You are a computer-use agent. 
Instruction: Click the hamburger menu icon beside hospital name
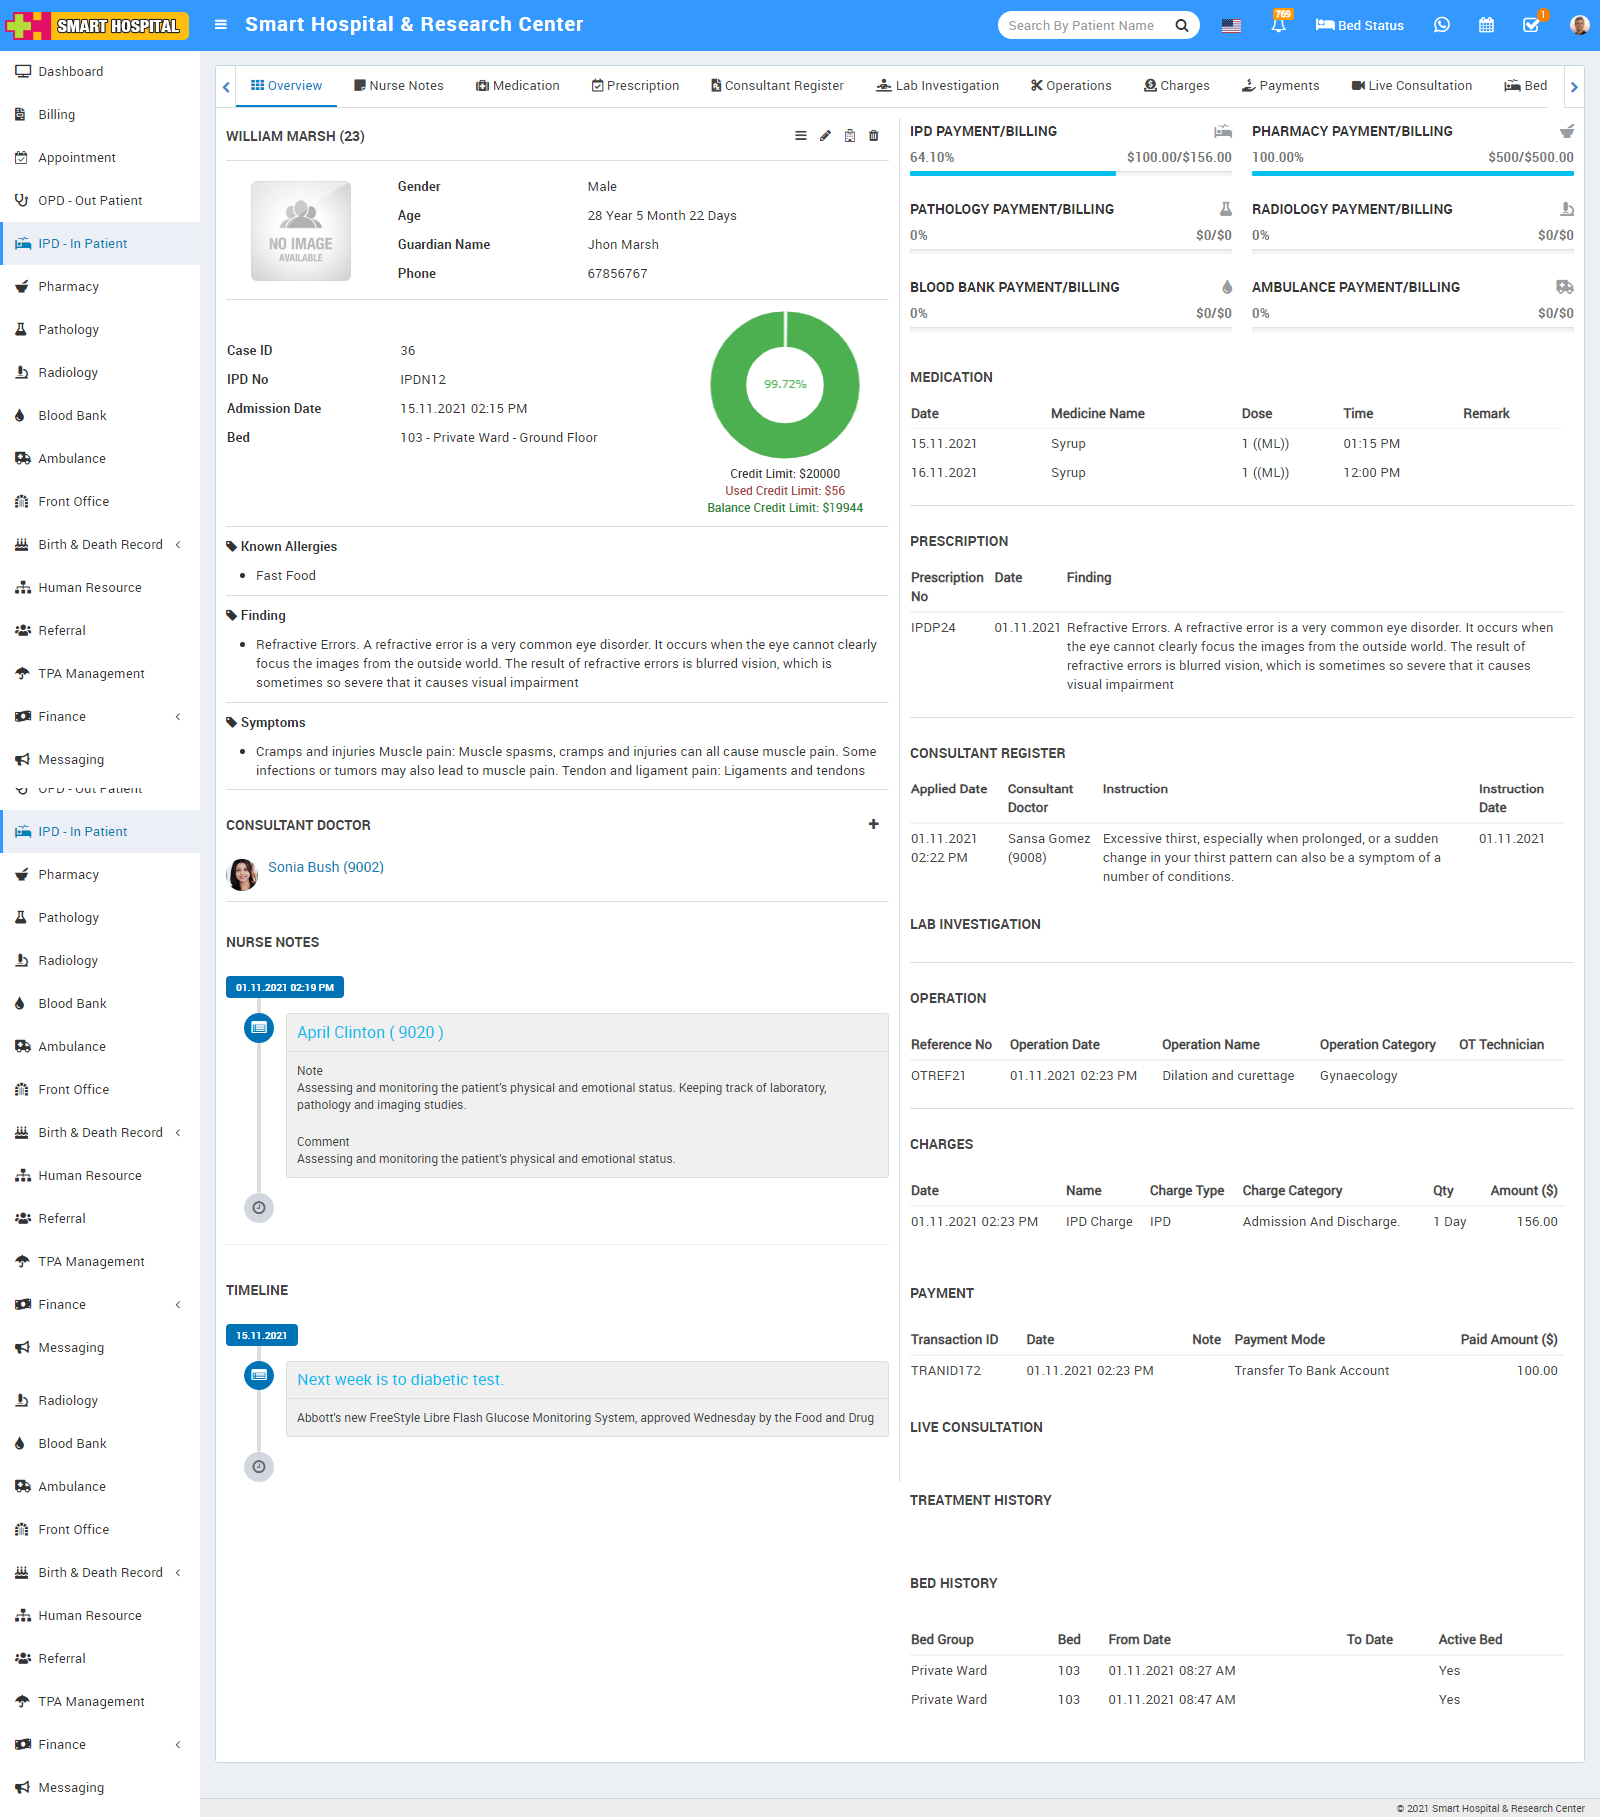coord(221,25)
